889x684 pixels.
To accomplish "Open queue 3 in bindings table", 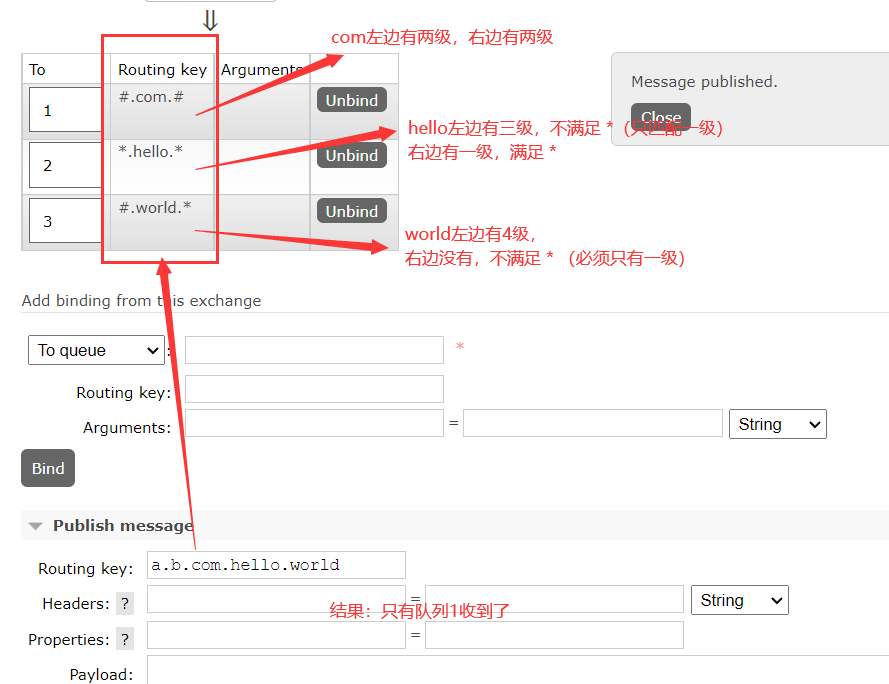I will 65,221.
